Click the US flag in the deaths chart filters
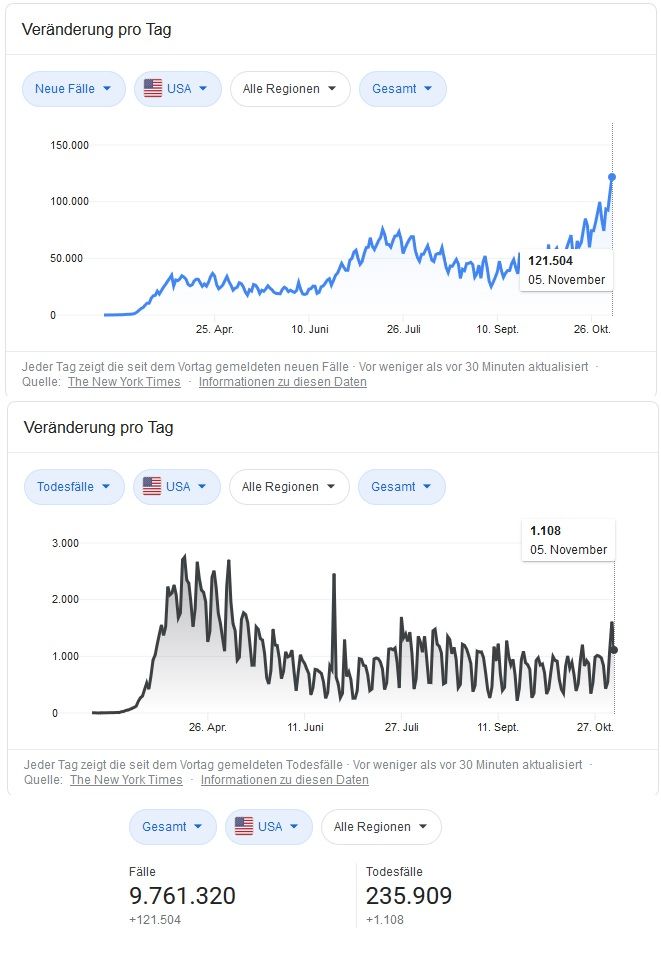This screenshot has height=962, width=661. click(x=152, y=487)
